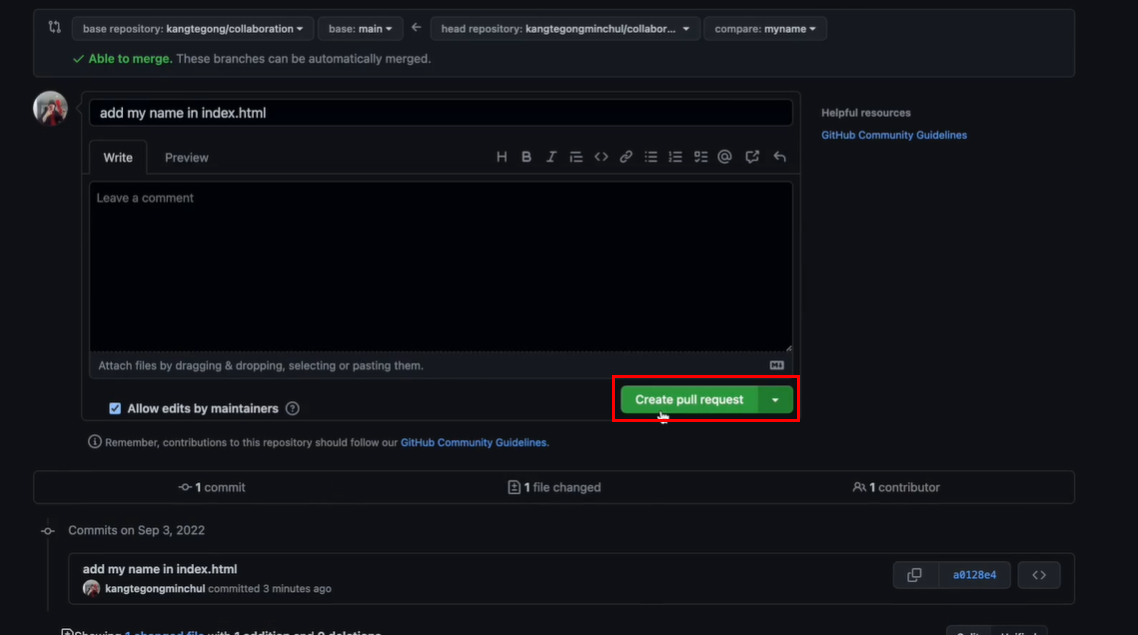Image resolution: width=1138 pixels, height=635 pixels.
Task: Open kangtegongminchul profile link
Action: pyautogui.click(x=155, y=589)
